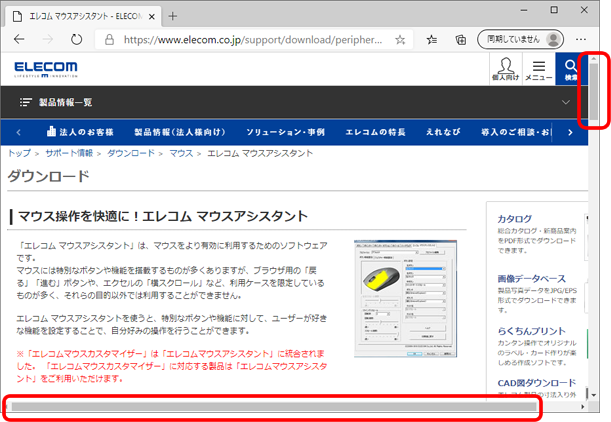611x422 pixels.
Task: Open ソリューション・事例 menu item
Action: pyautogui.click(x=286, y=132)
